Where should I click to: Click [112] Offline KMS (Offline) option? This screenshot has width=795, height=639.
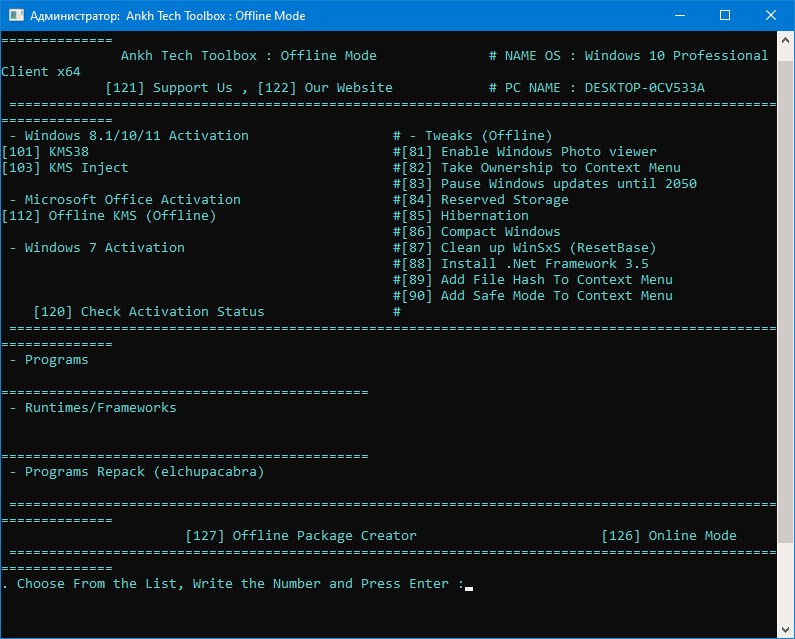[x=108, y=216]
